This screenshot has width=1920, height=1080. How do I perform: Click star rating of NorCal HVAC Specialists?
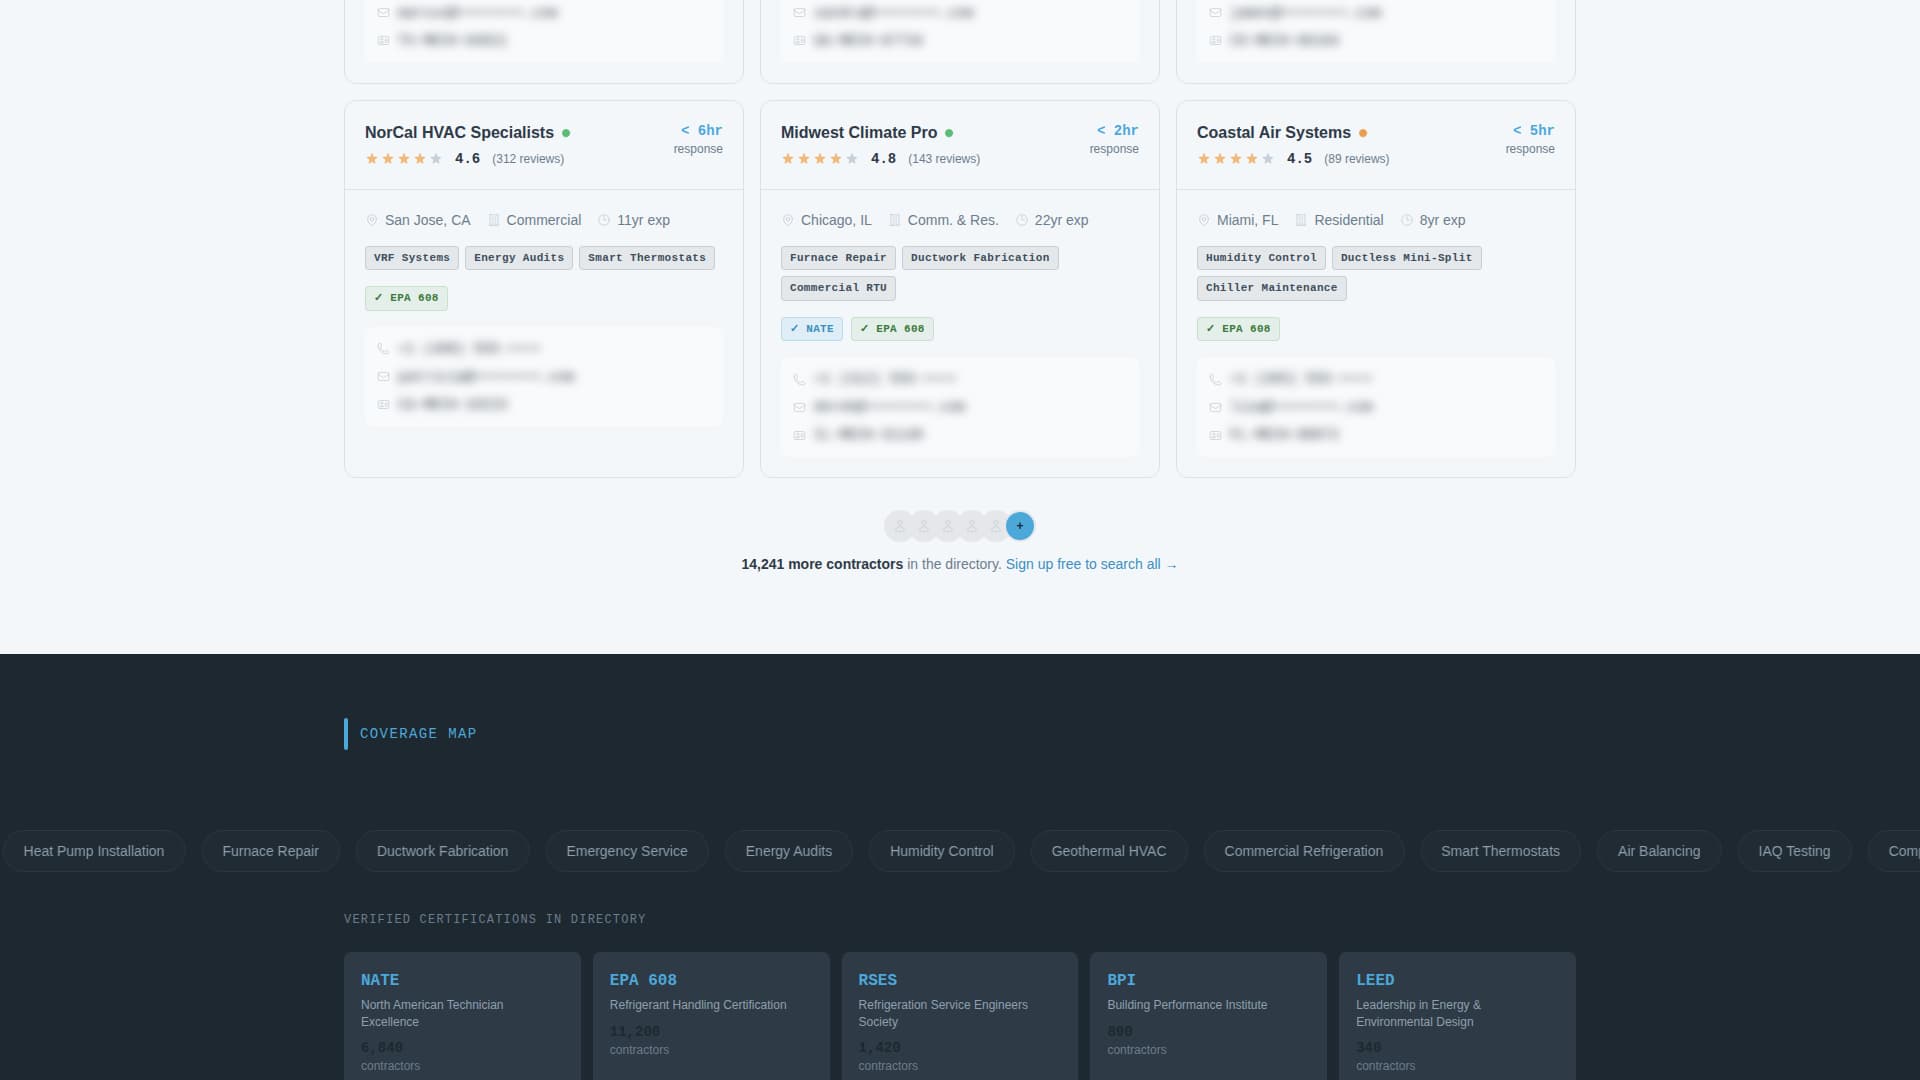403,159
